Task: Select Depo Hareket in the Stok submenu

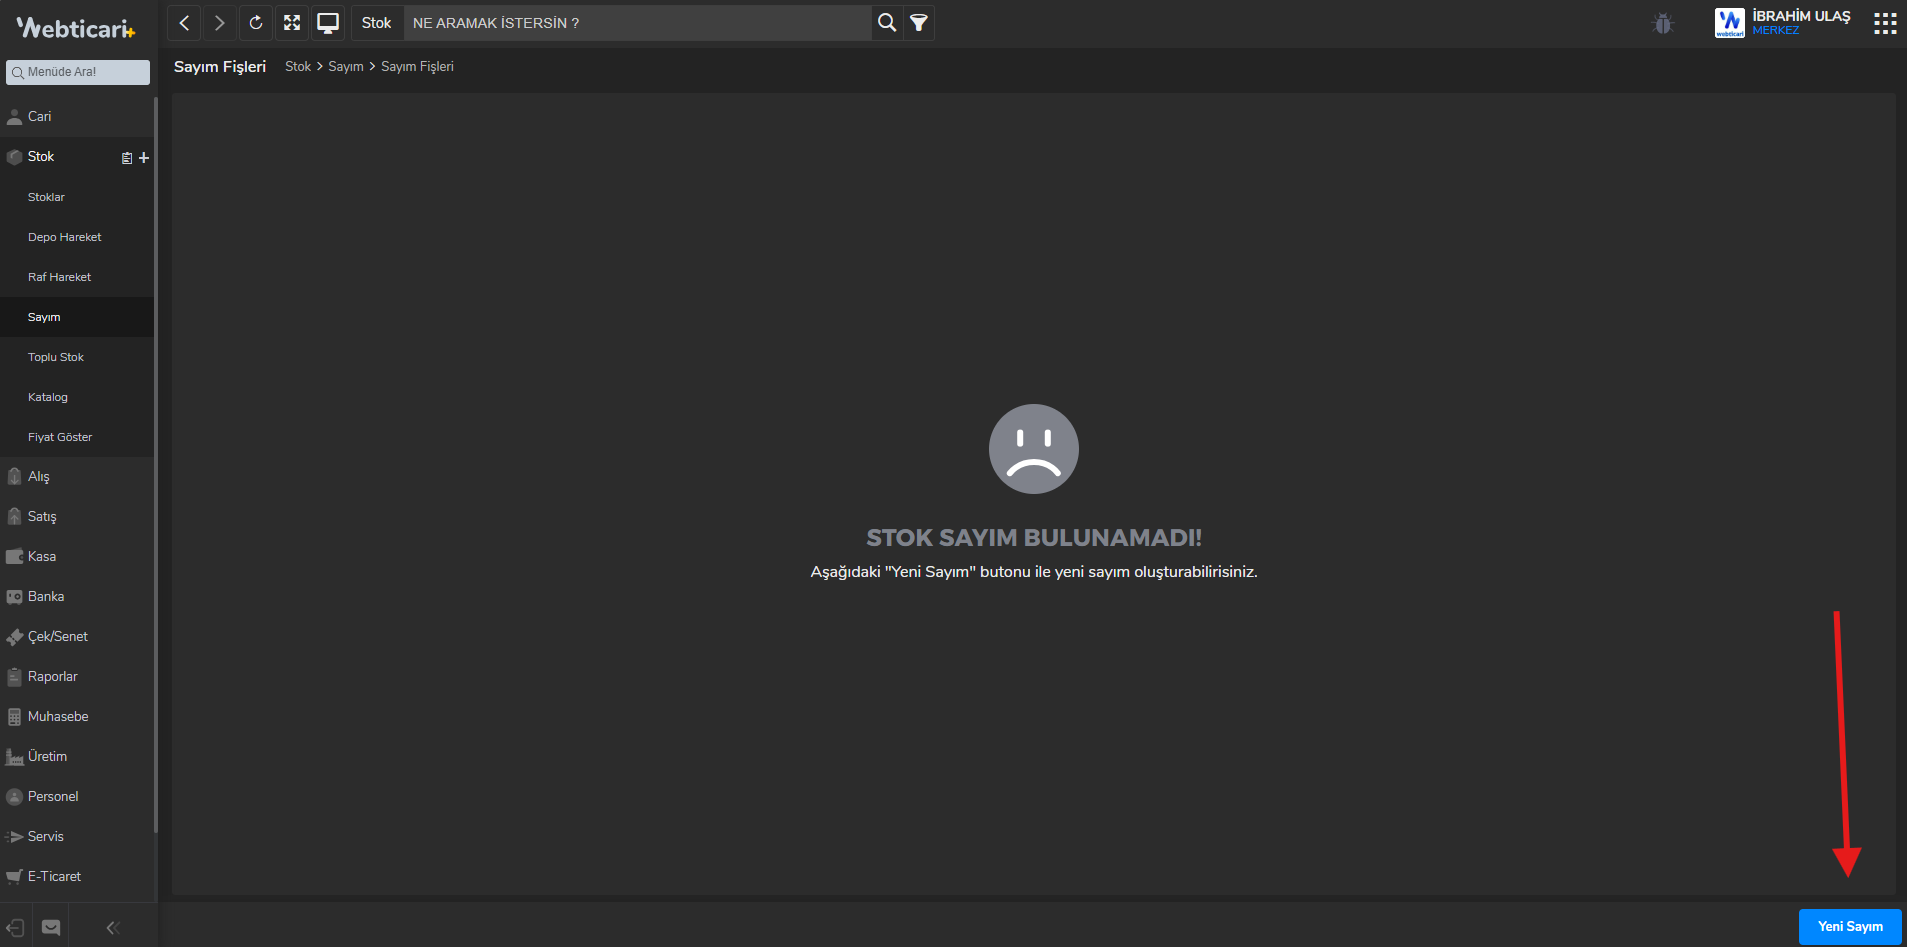Action: pos(65,237)
